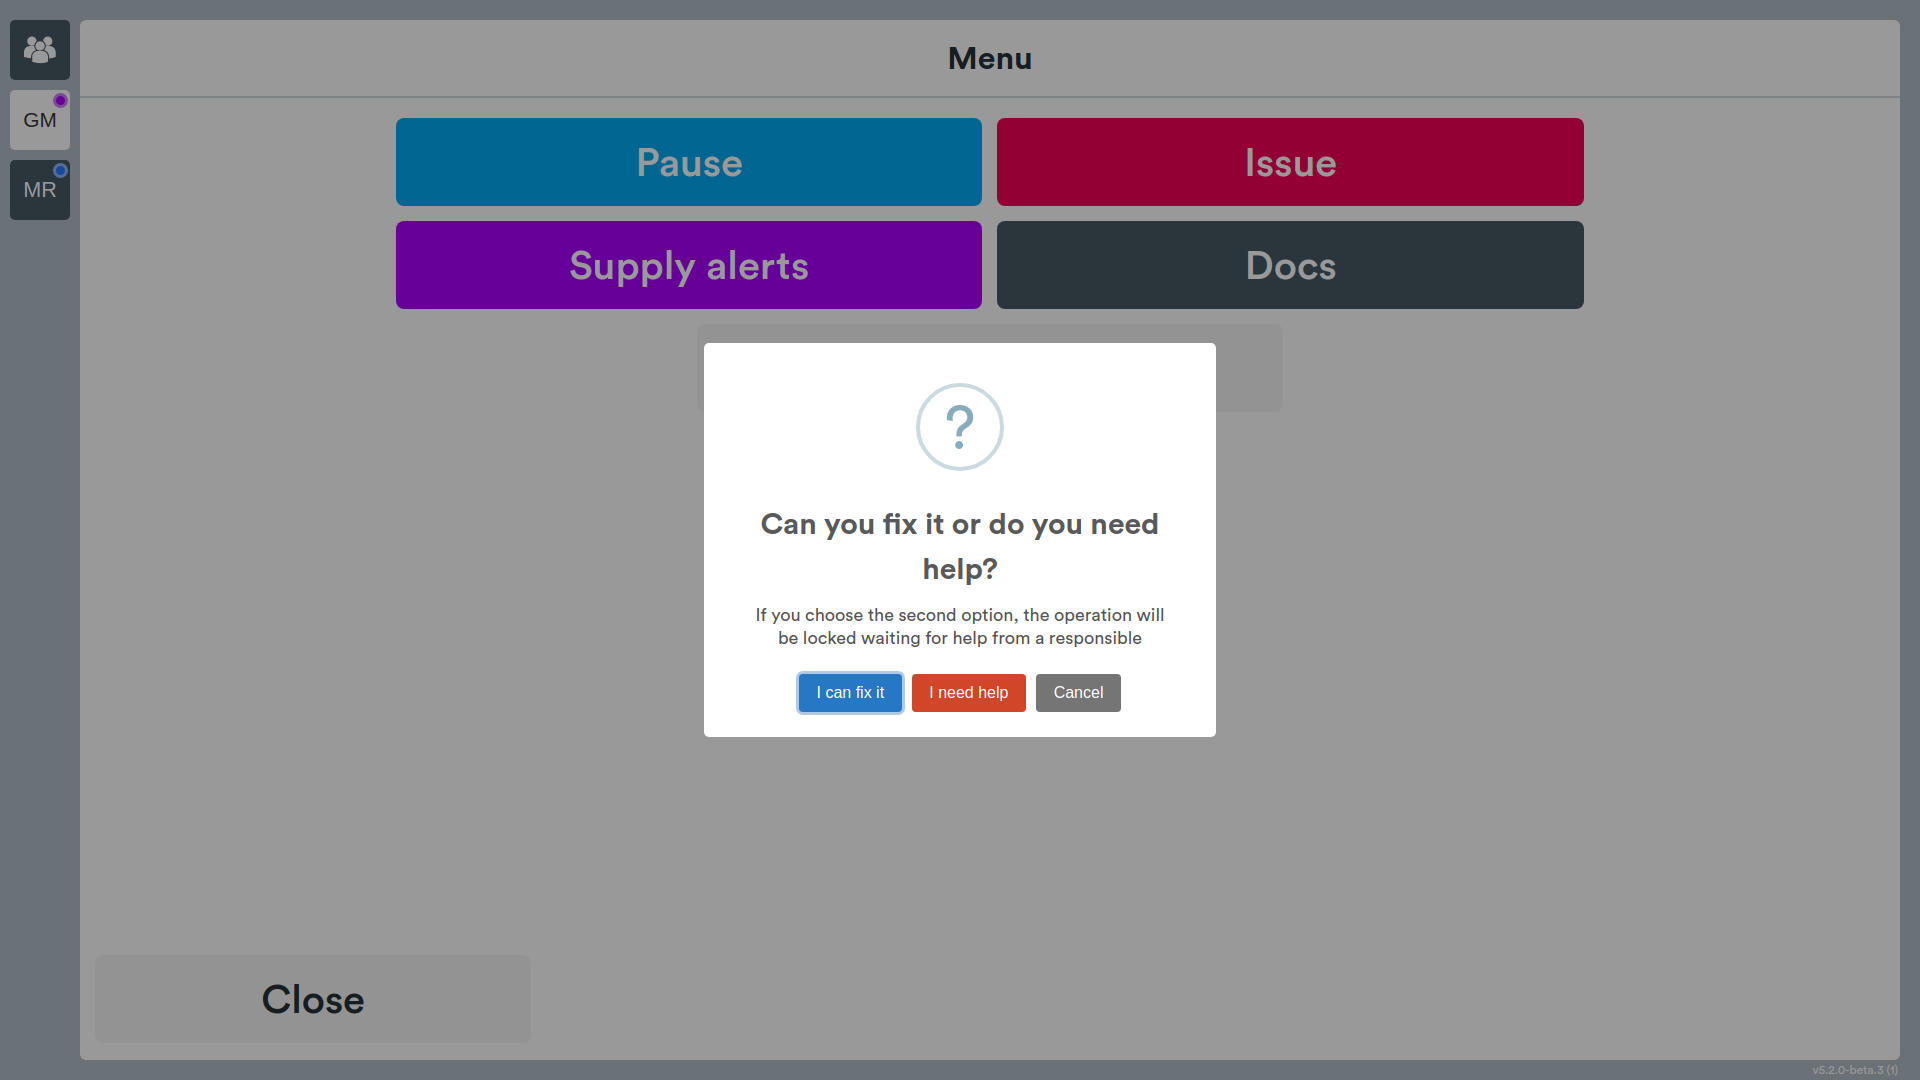The width and height of the screenshot is (1920, 1080).
Task: Select the MR user avatar
Action: [x=40, y=190]
